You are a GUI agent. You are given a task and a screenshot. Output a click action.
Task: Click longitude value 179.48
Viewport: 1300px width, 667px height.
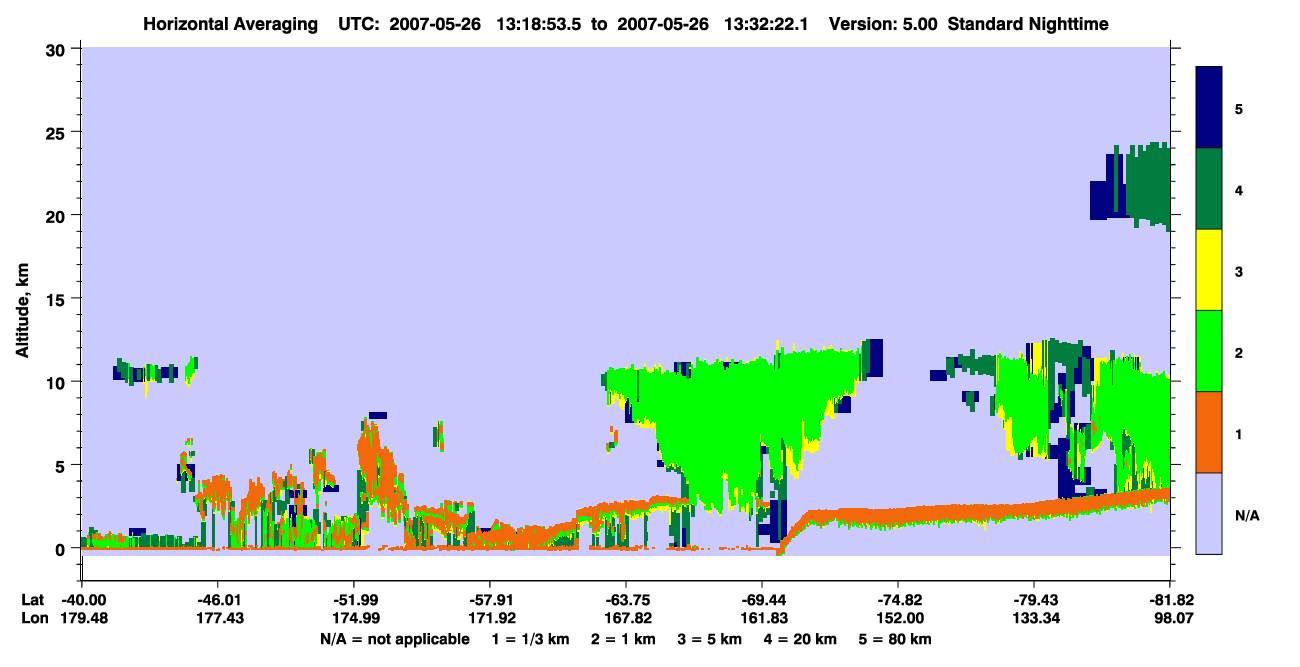point(82,619)
